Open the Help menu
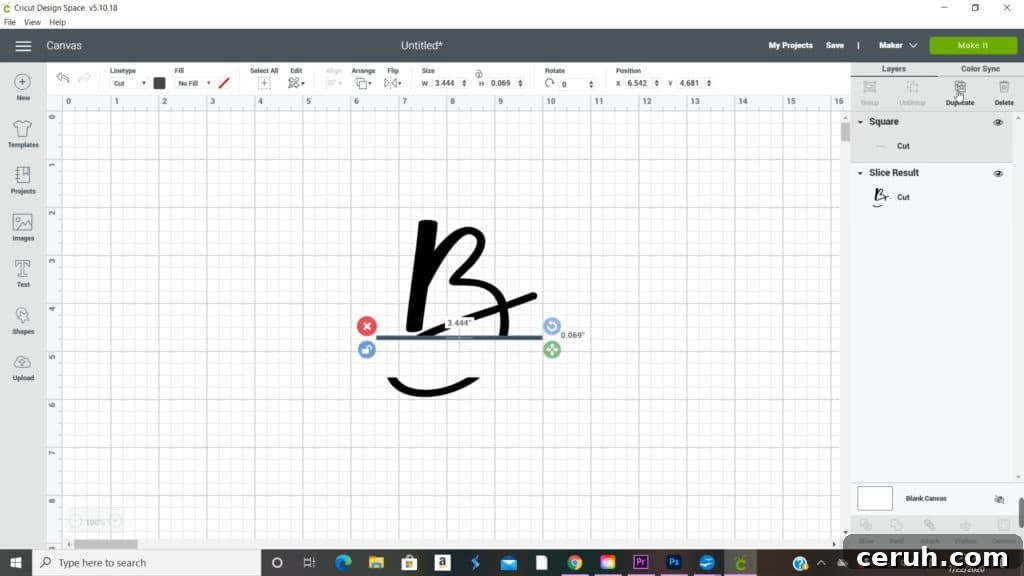 point(57,22)
